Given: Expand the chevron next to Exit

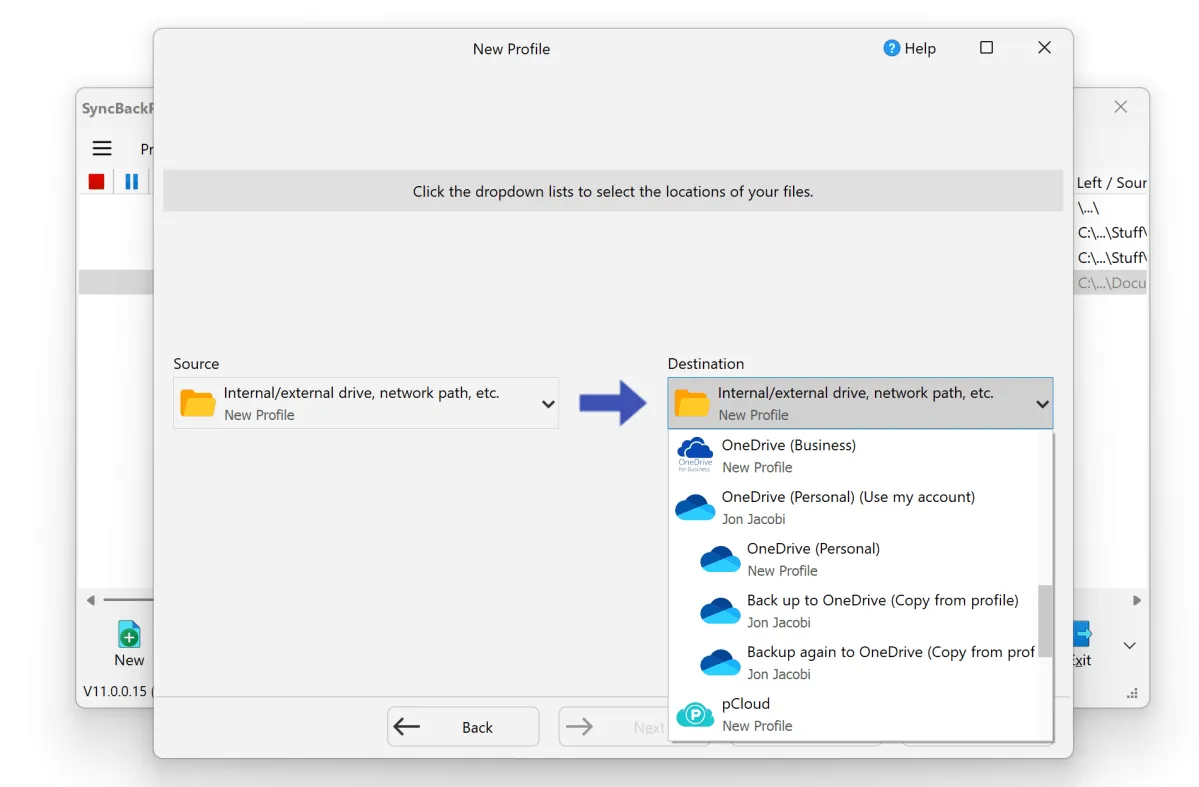Looking at the screenshot, I should point(1130,645).
